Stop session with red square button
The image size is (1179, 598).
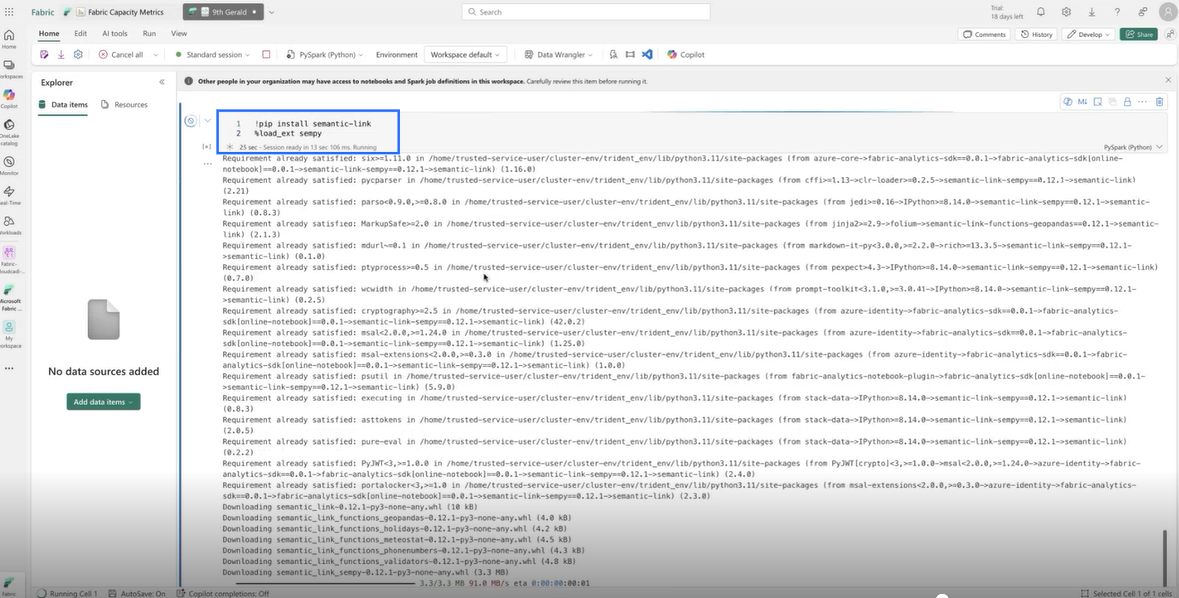coord(266,55)
